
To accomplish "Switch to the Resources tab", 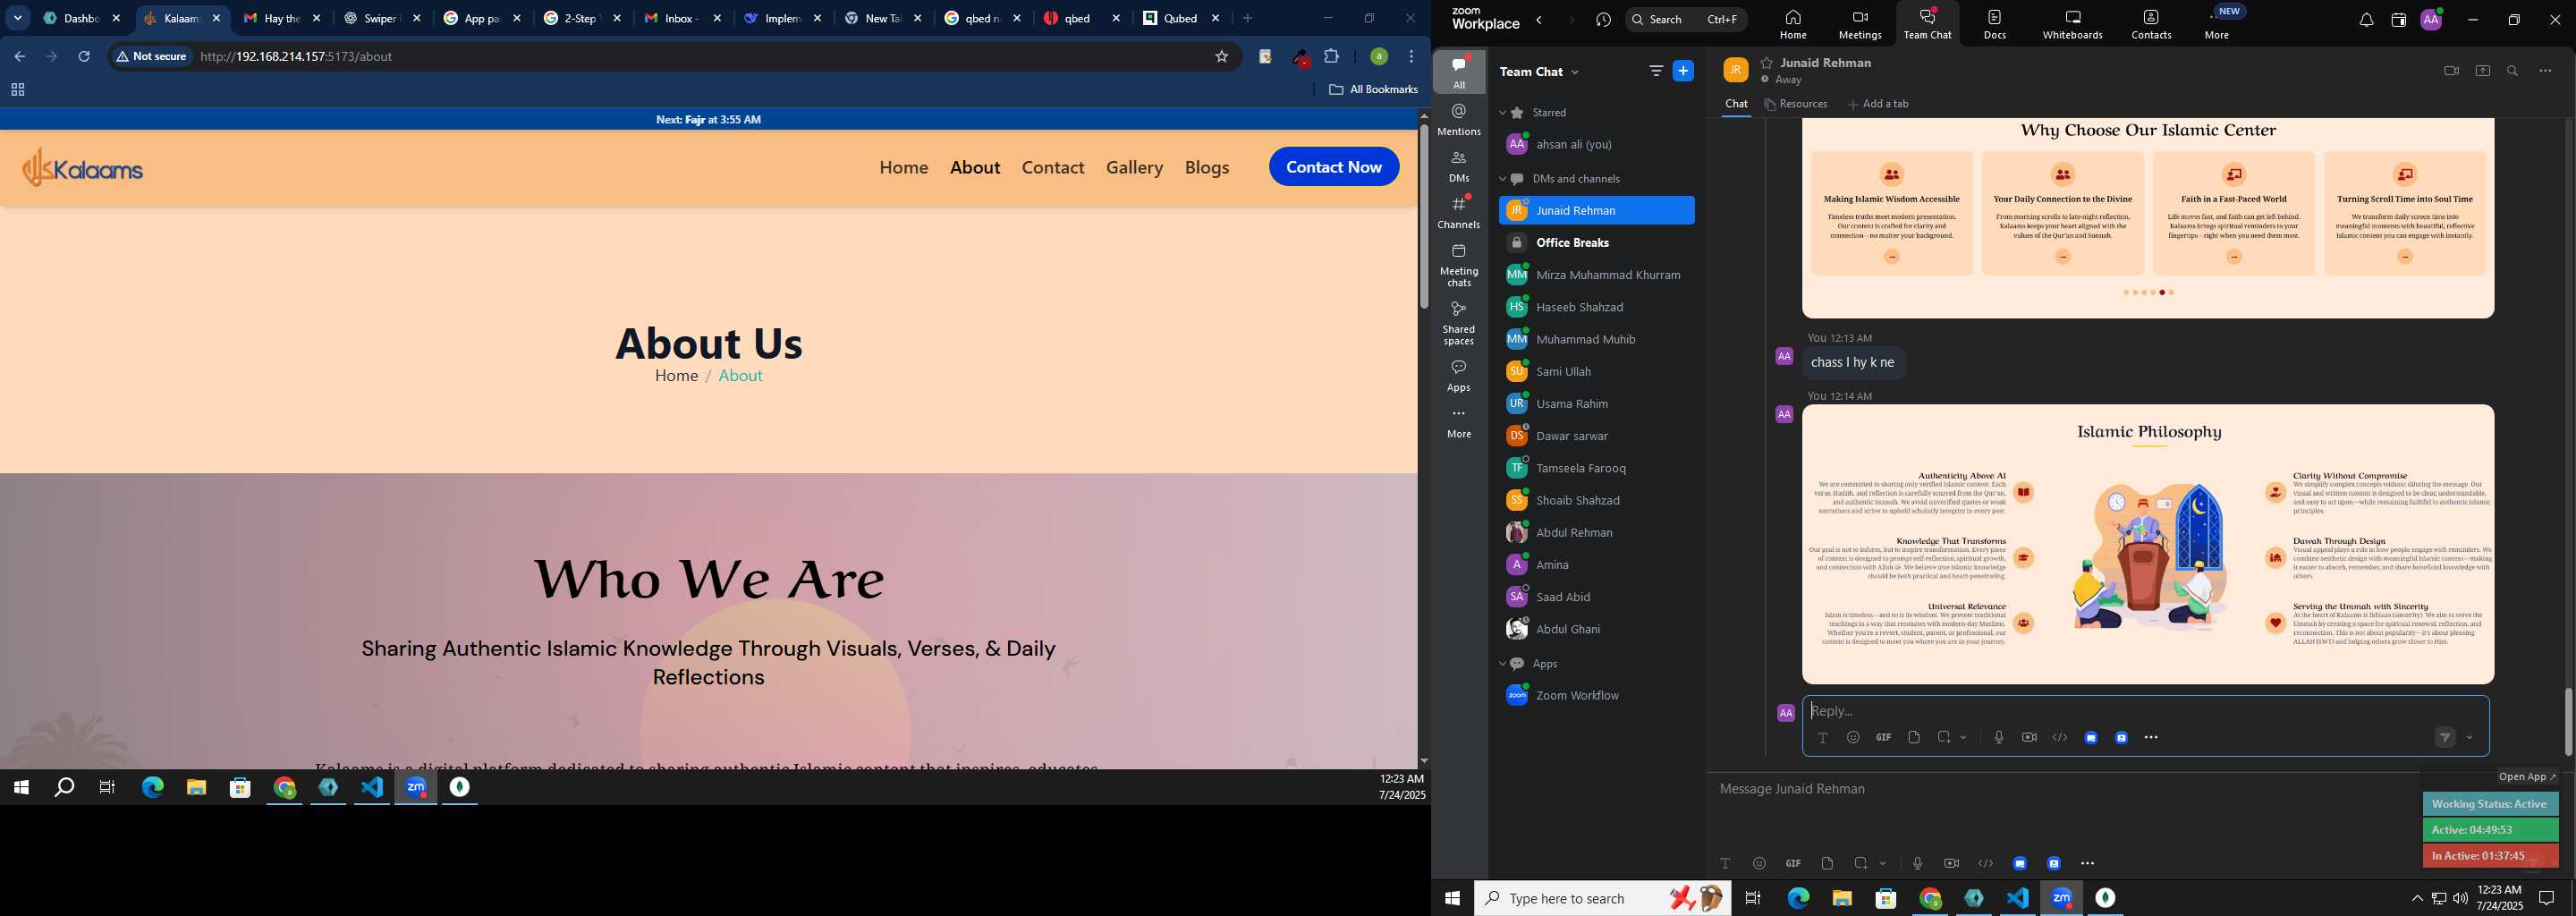I will [x=1796, y=104].
